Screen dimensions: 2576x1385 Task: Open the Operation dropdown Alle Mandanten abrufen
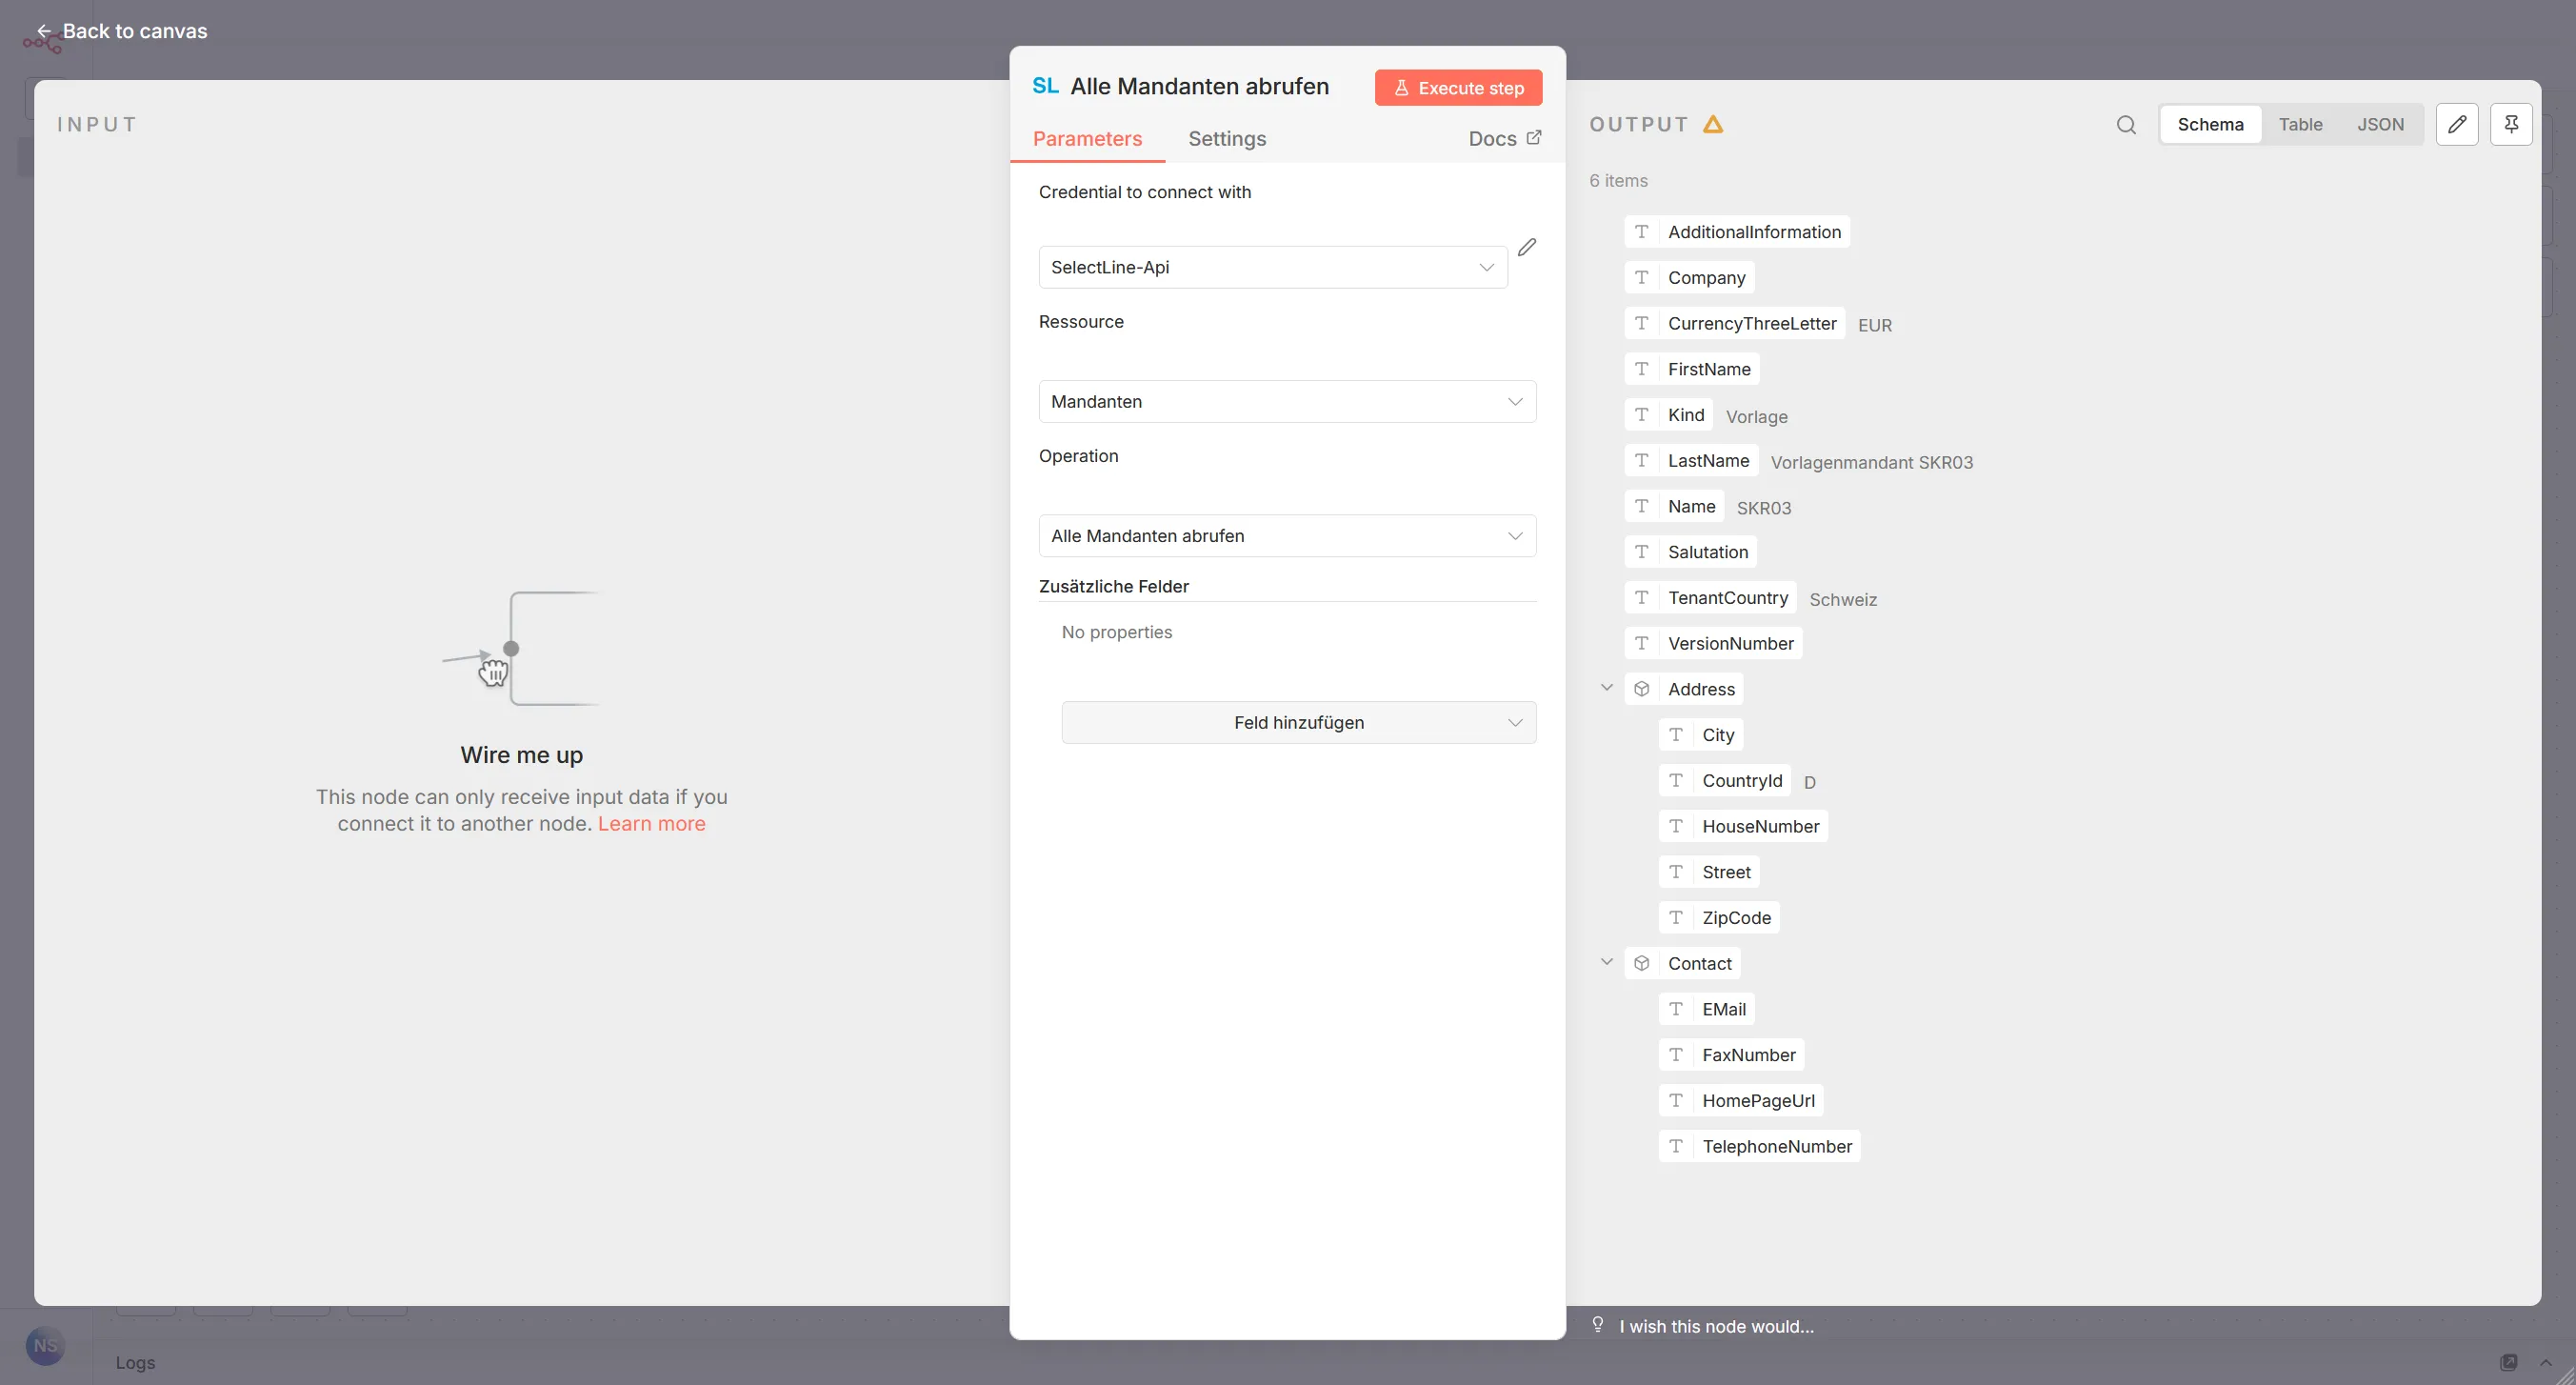click(x=1287, y=536)
